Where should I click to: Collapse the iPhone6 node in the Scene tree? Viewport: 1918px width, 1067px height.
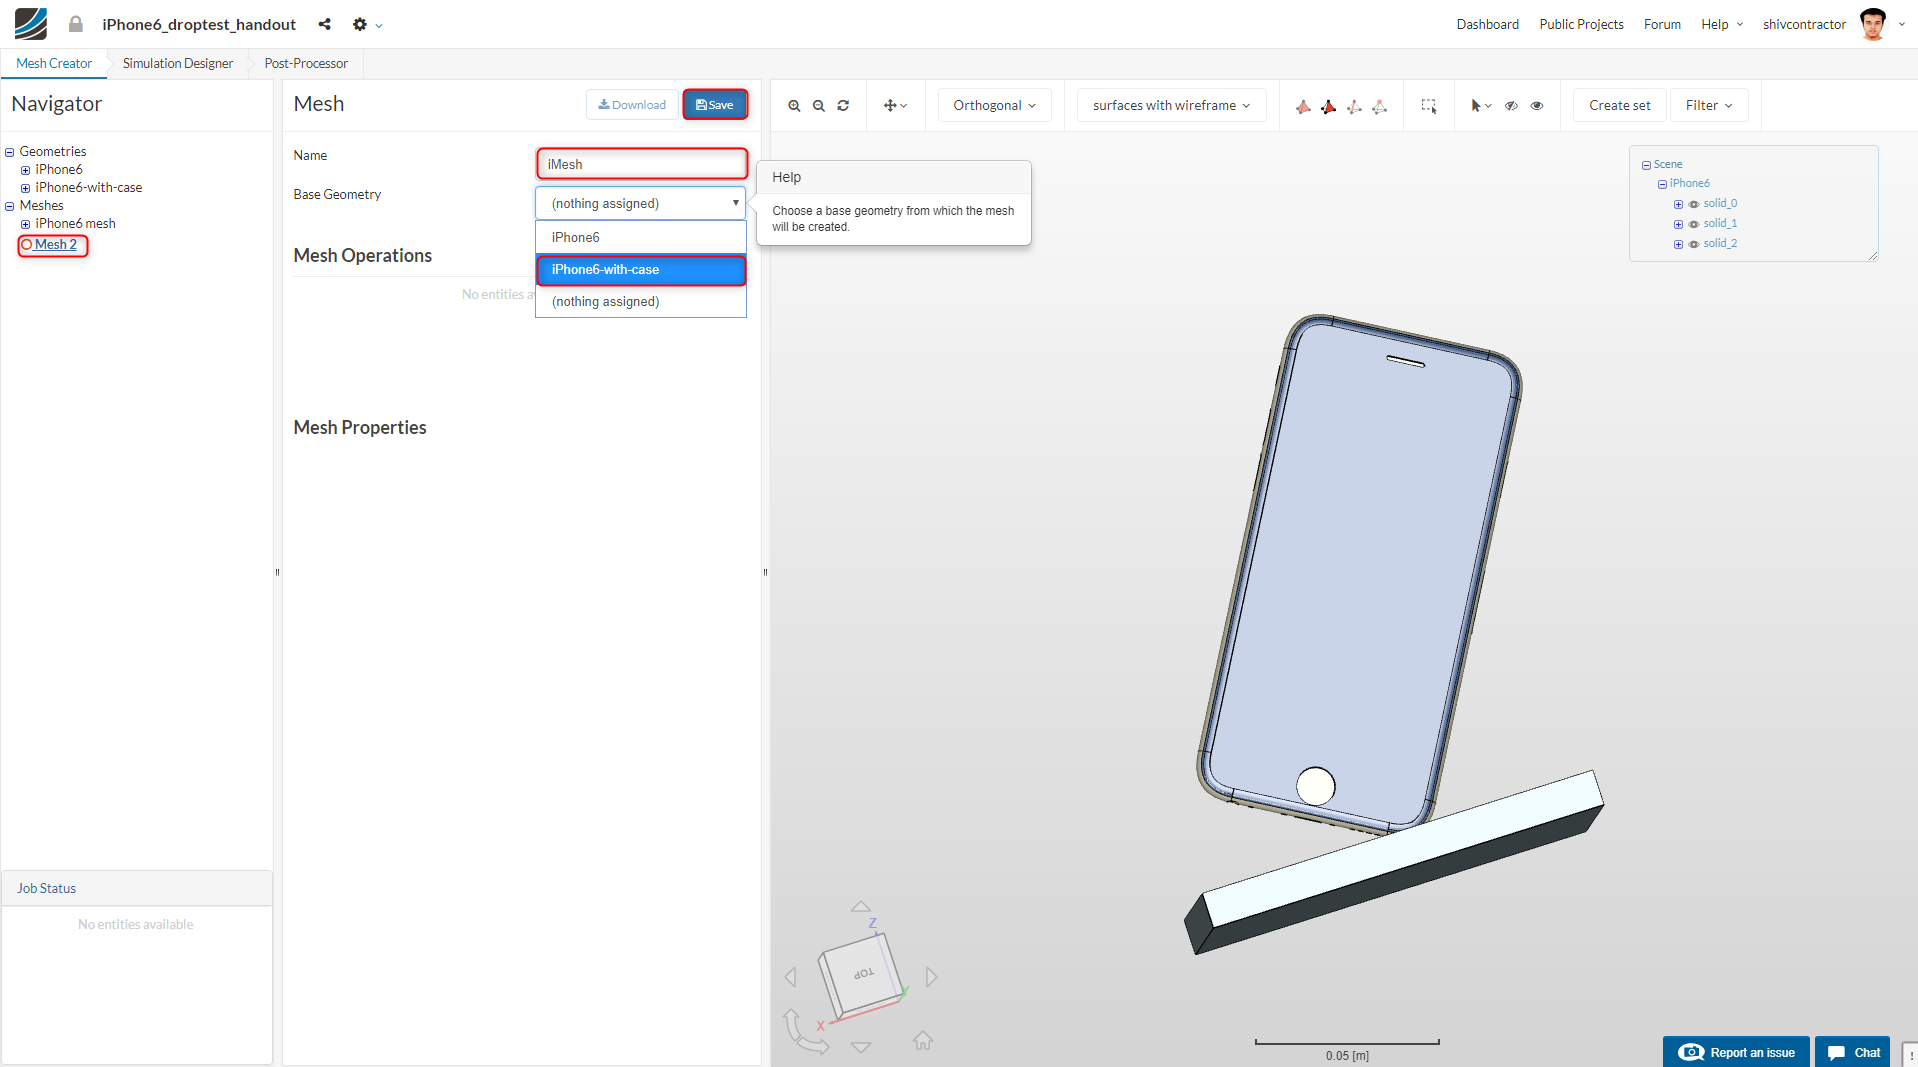(1662, 184)
